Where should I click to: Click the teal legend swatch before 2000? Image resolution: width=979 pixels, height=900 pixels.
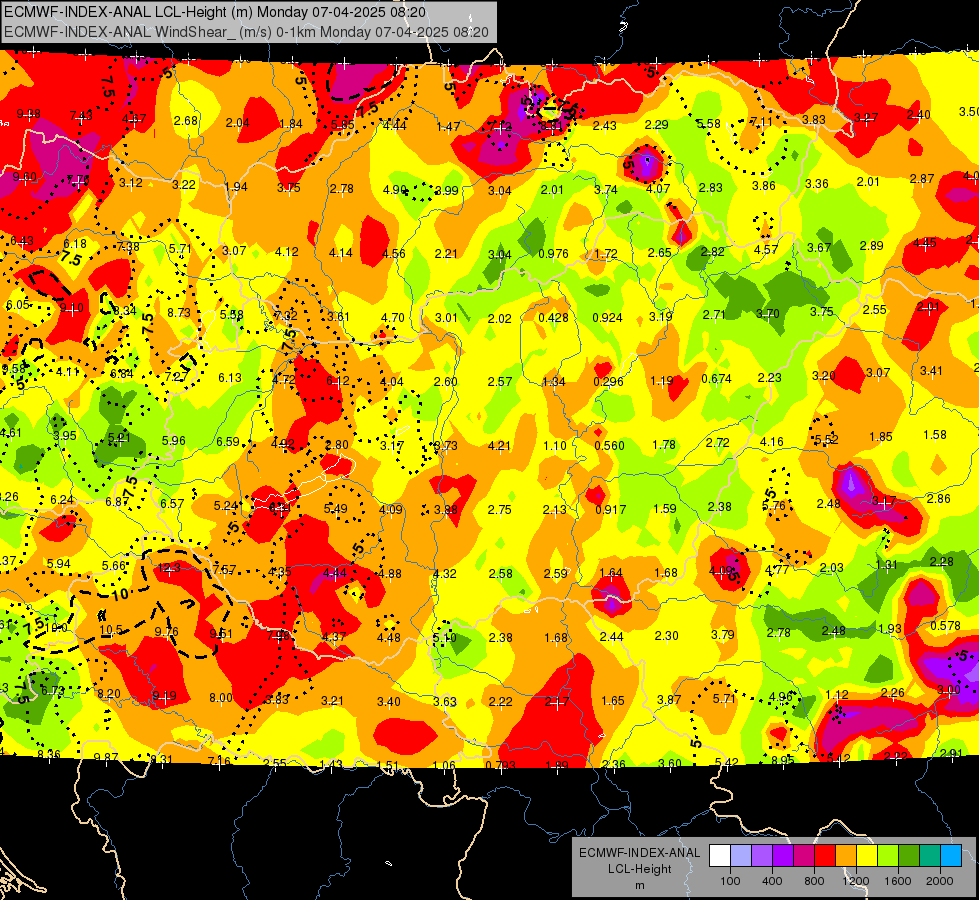930,856
